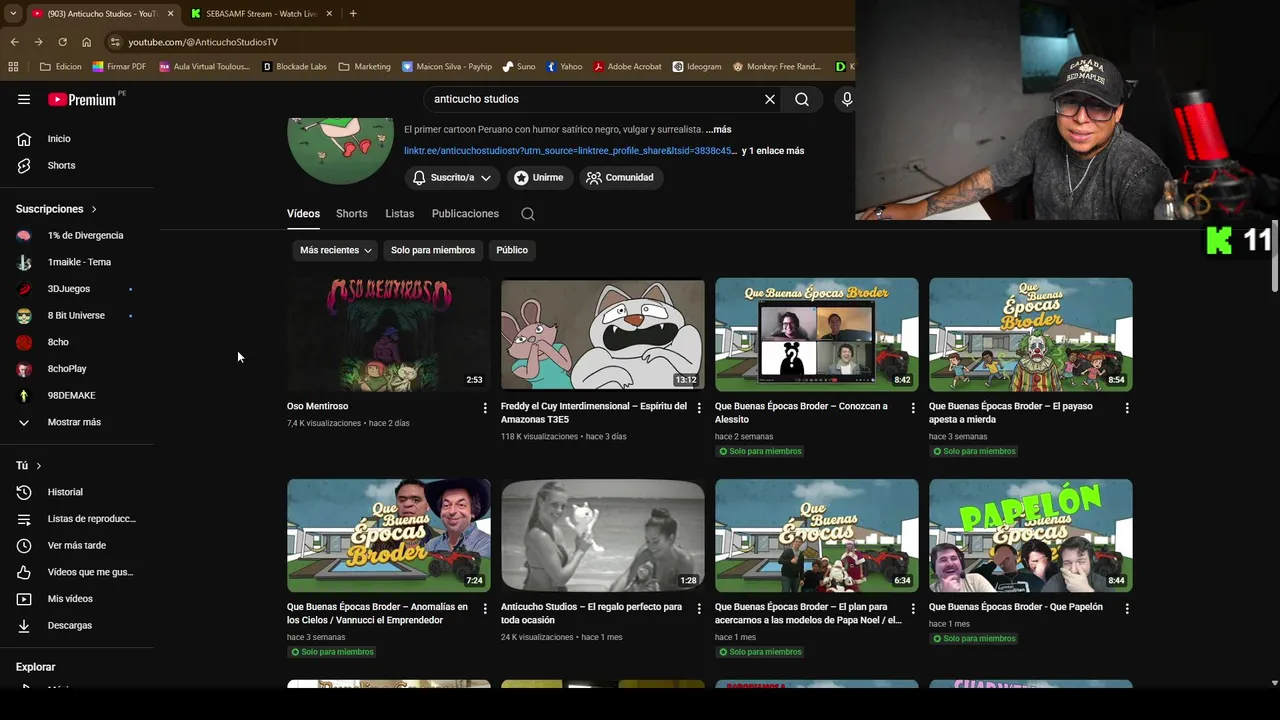
Task: Open the linktr.ee channel link
Action: (570, 151)
